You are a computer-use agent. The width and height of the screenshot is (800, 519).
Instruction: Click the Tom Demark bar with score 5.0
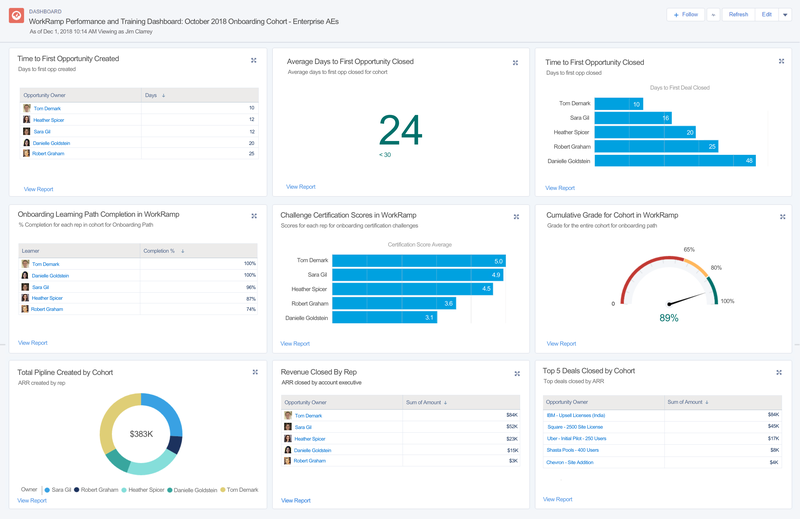tap(419, 261)
